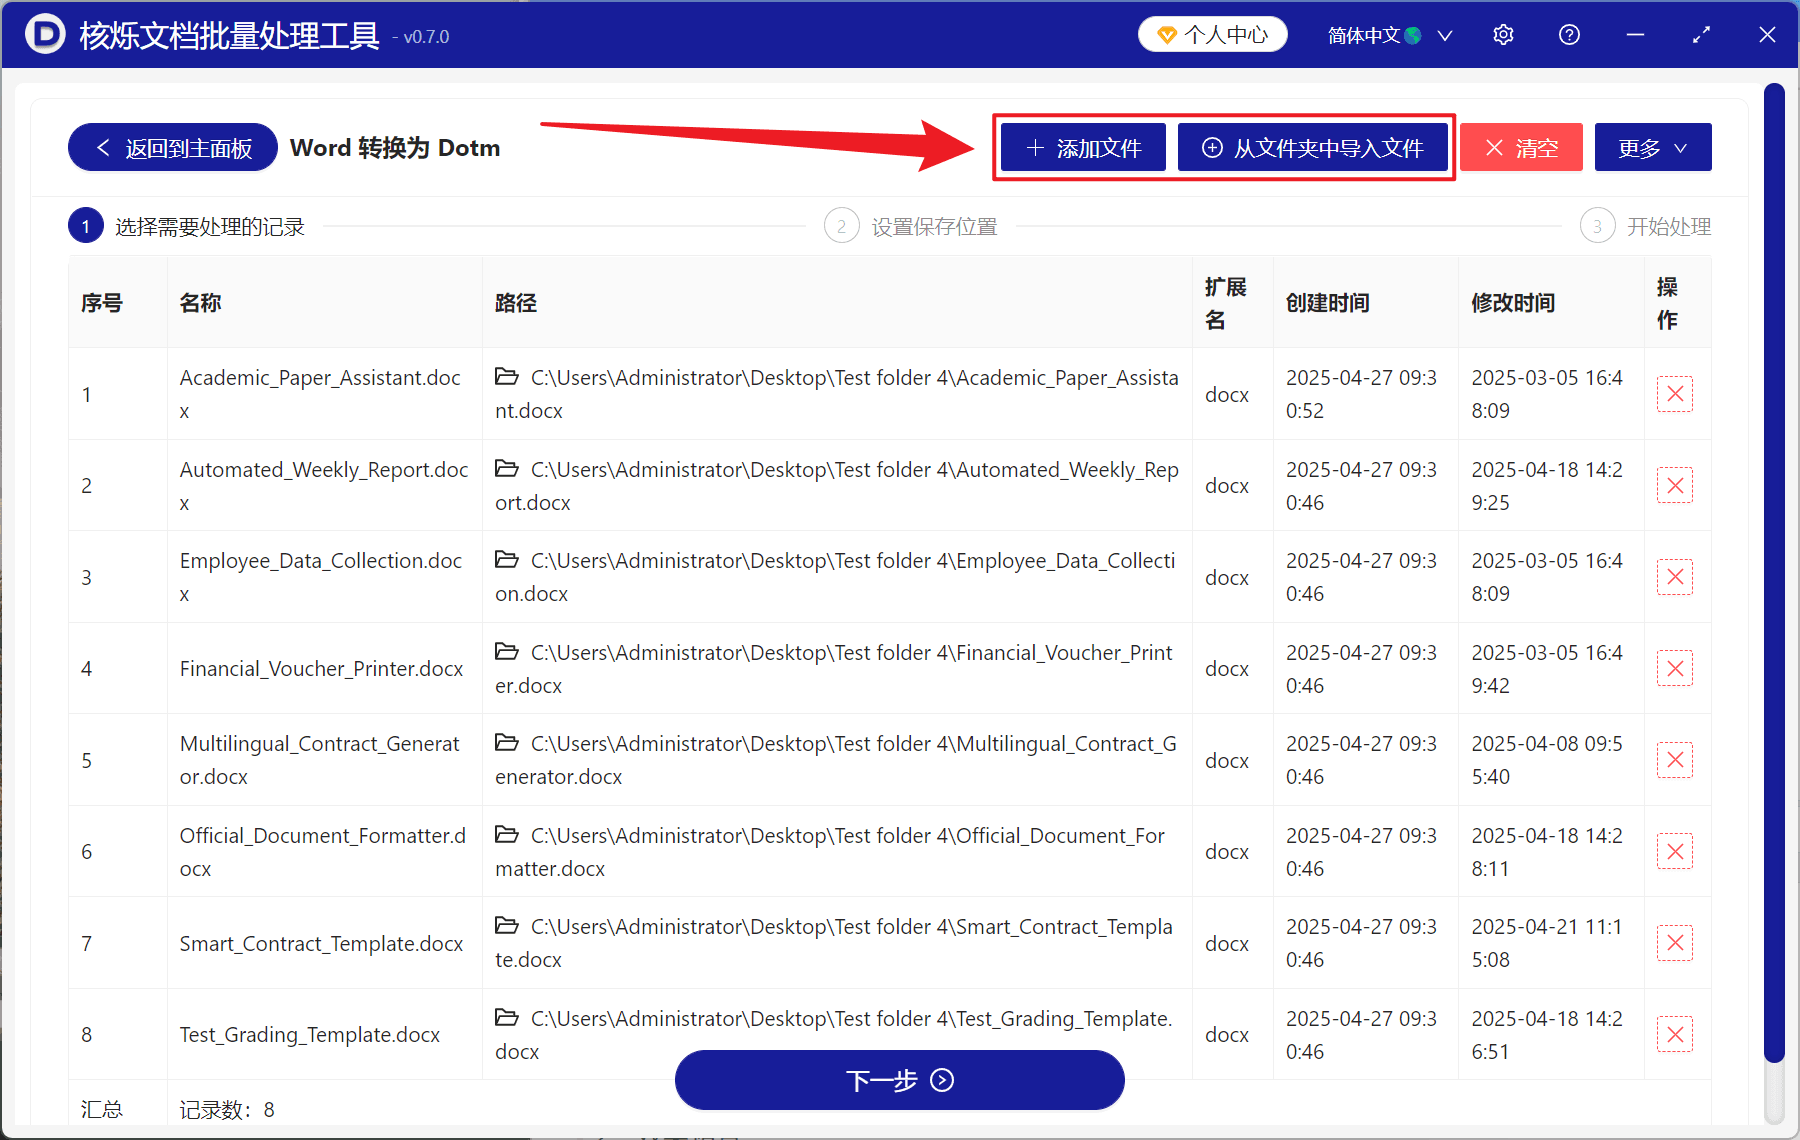This screenshot has height=1140, width=1800.
Task: Expand the 简体中文 language dropdown
Action: [1389, 35]
